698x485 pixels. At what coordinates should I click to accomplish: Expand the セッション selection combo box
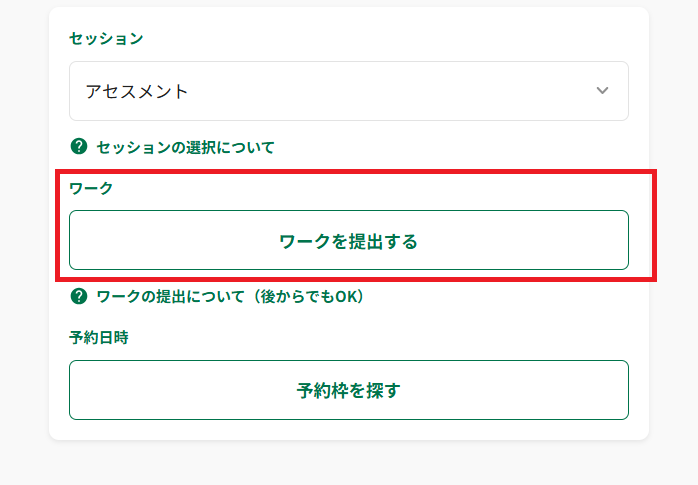(x=349, y=91)
